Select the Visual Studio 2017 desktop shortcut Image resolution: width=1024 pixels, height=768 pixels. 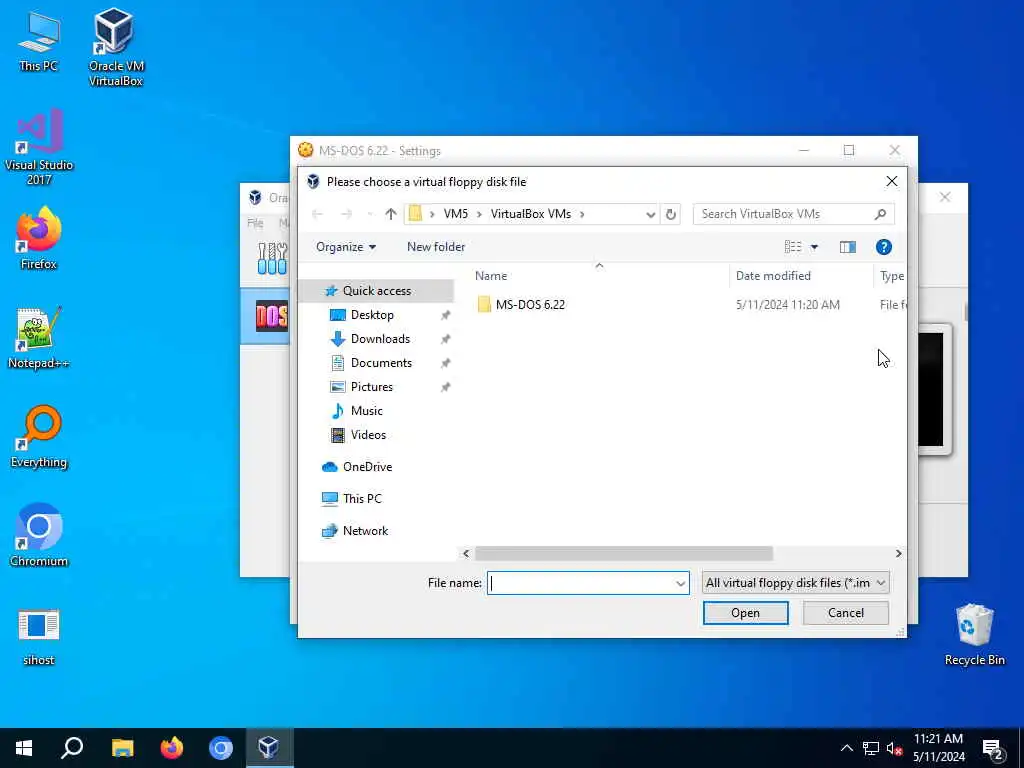(x=39, y=147)
